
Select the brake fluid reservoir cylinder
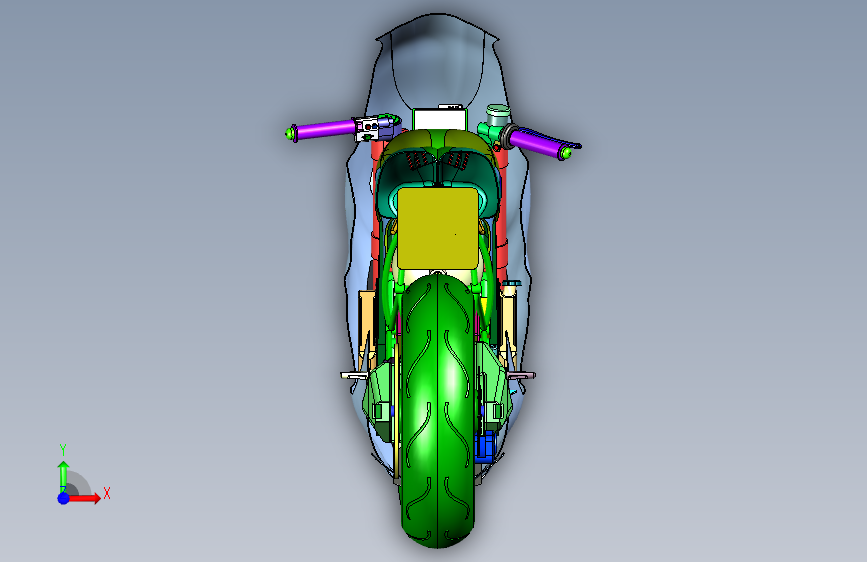[498, 117]
